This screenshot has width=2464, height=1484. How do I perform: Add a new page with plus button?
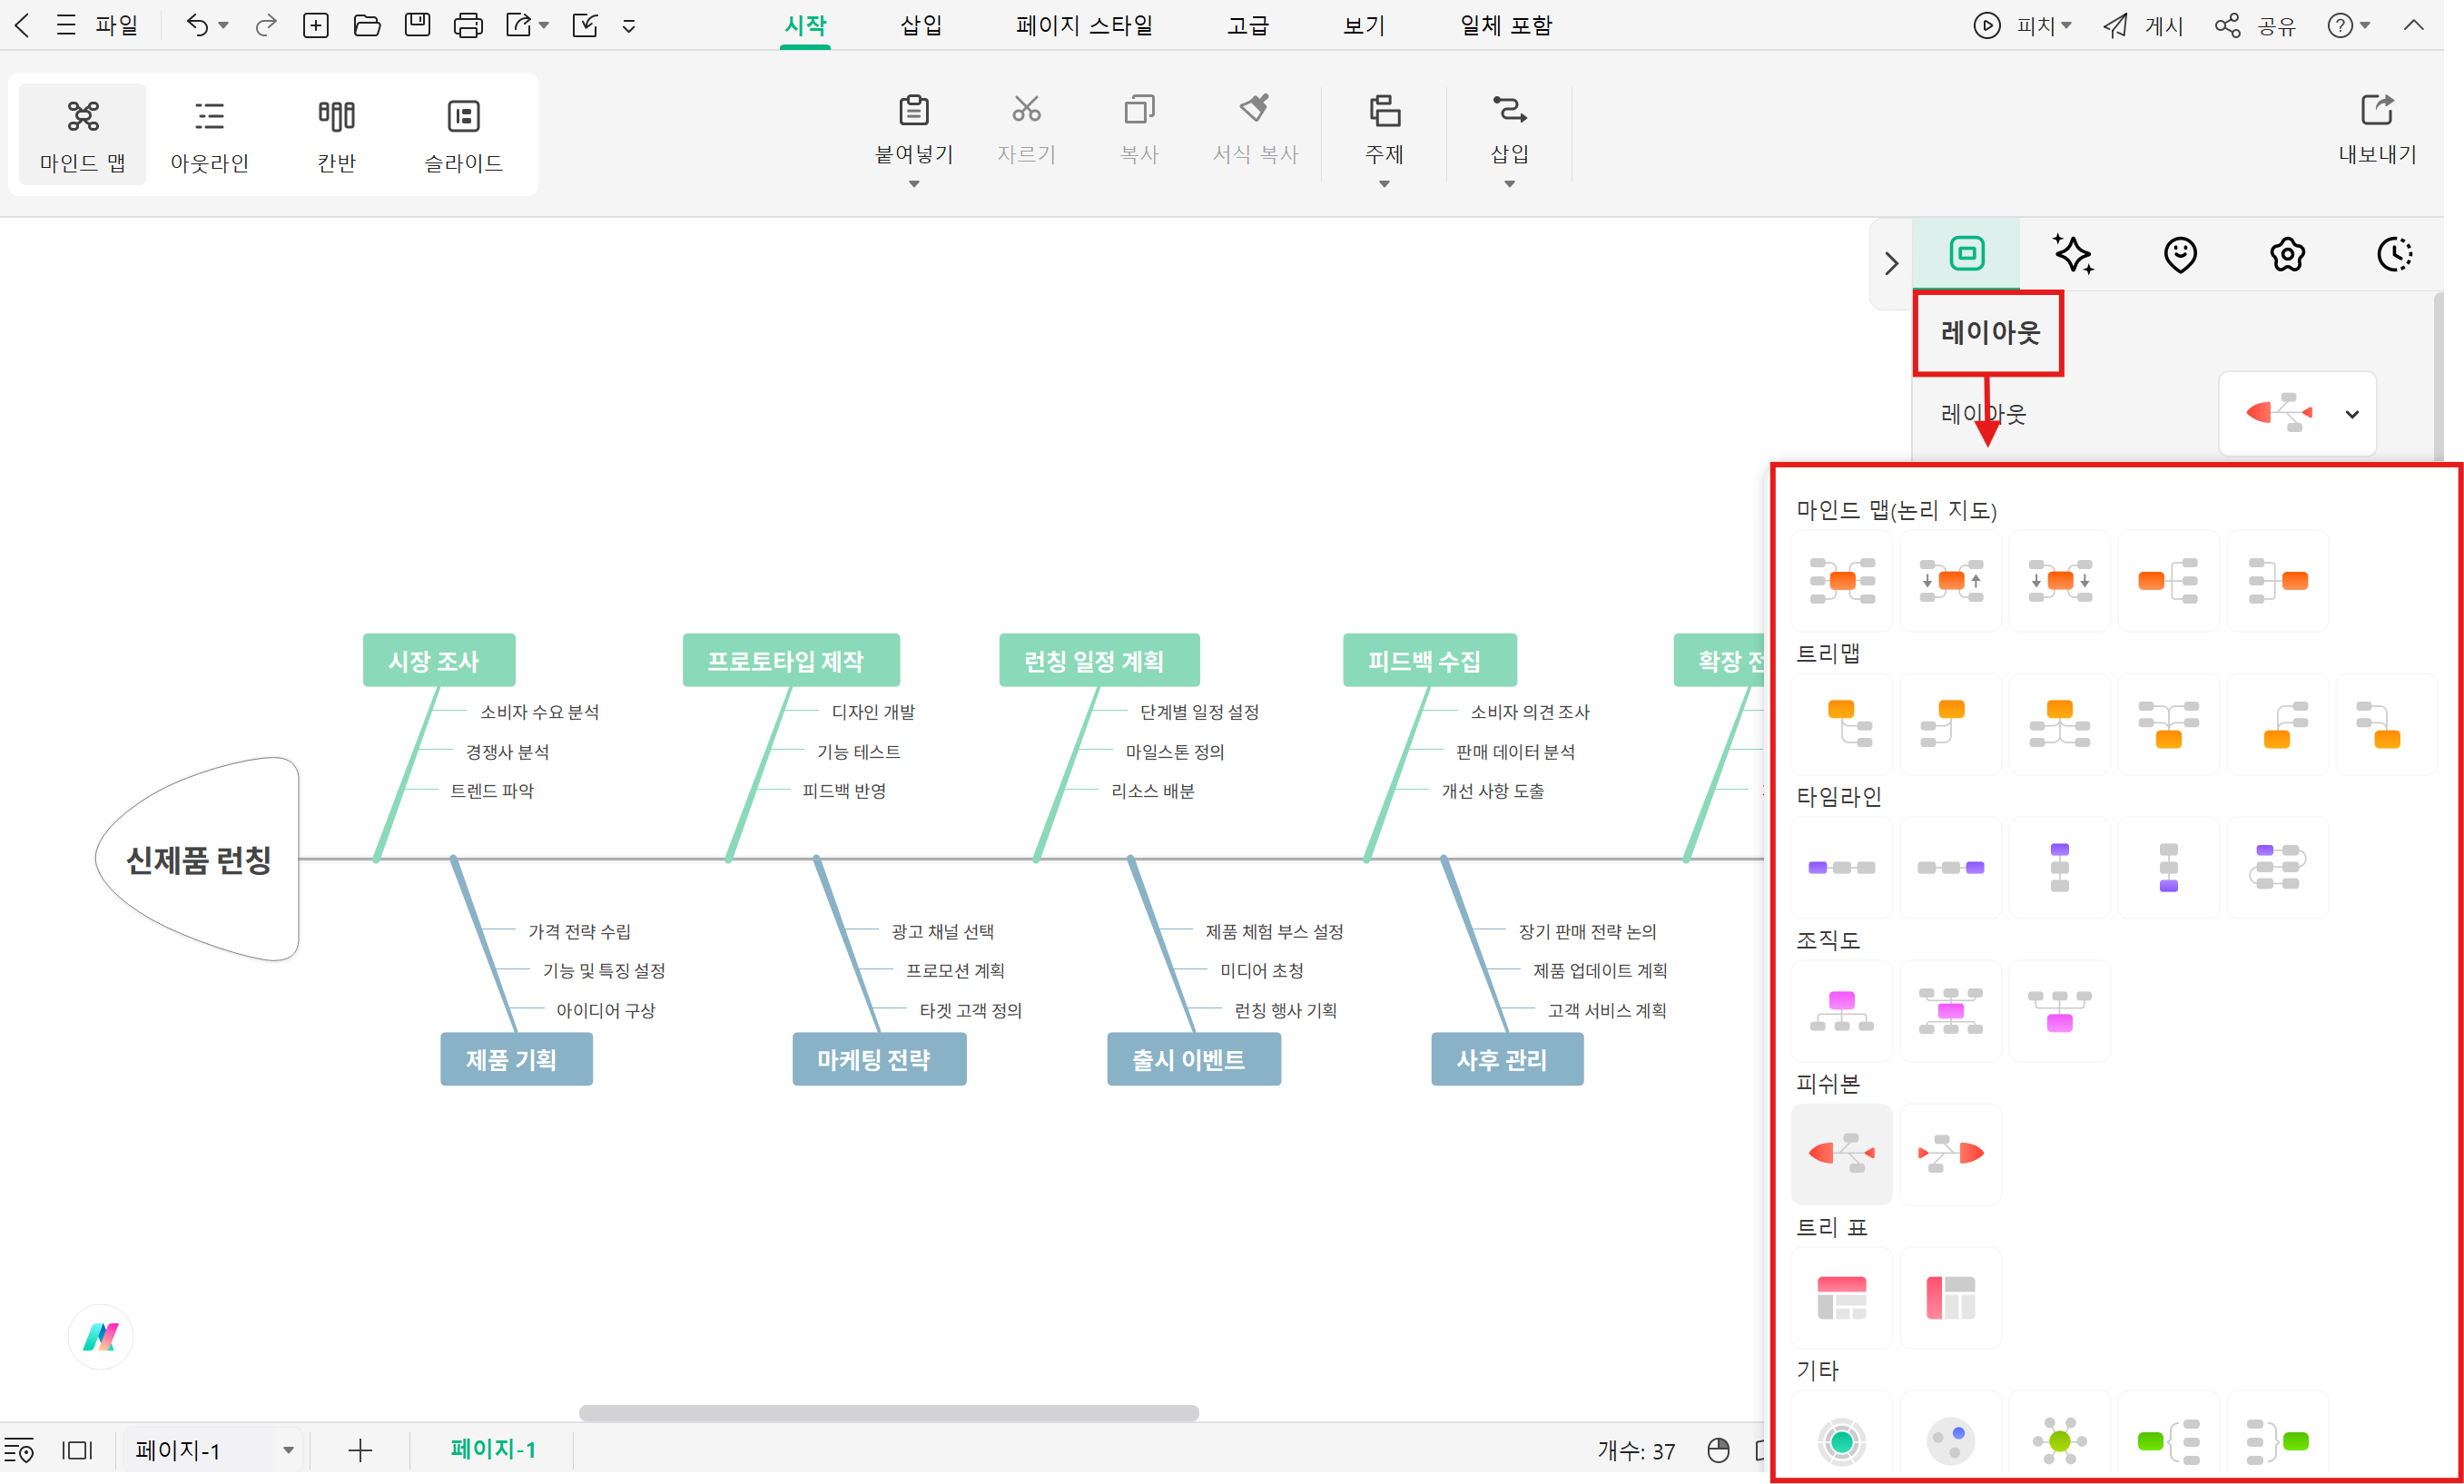pos(360,1450)
